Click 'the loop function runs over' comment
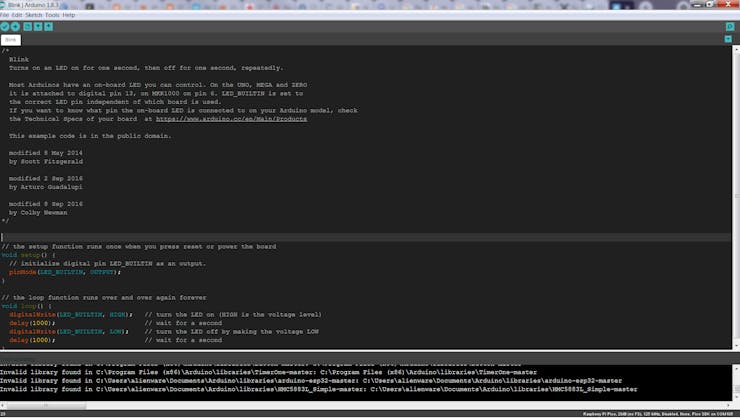This screenshot has width=740, height=418. pyautogui.click(x=104, y=298)
